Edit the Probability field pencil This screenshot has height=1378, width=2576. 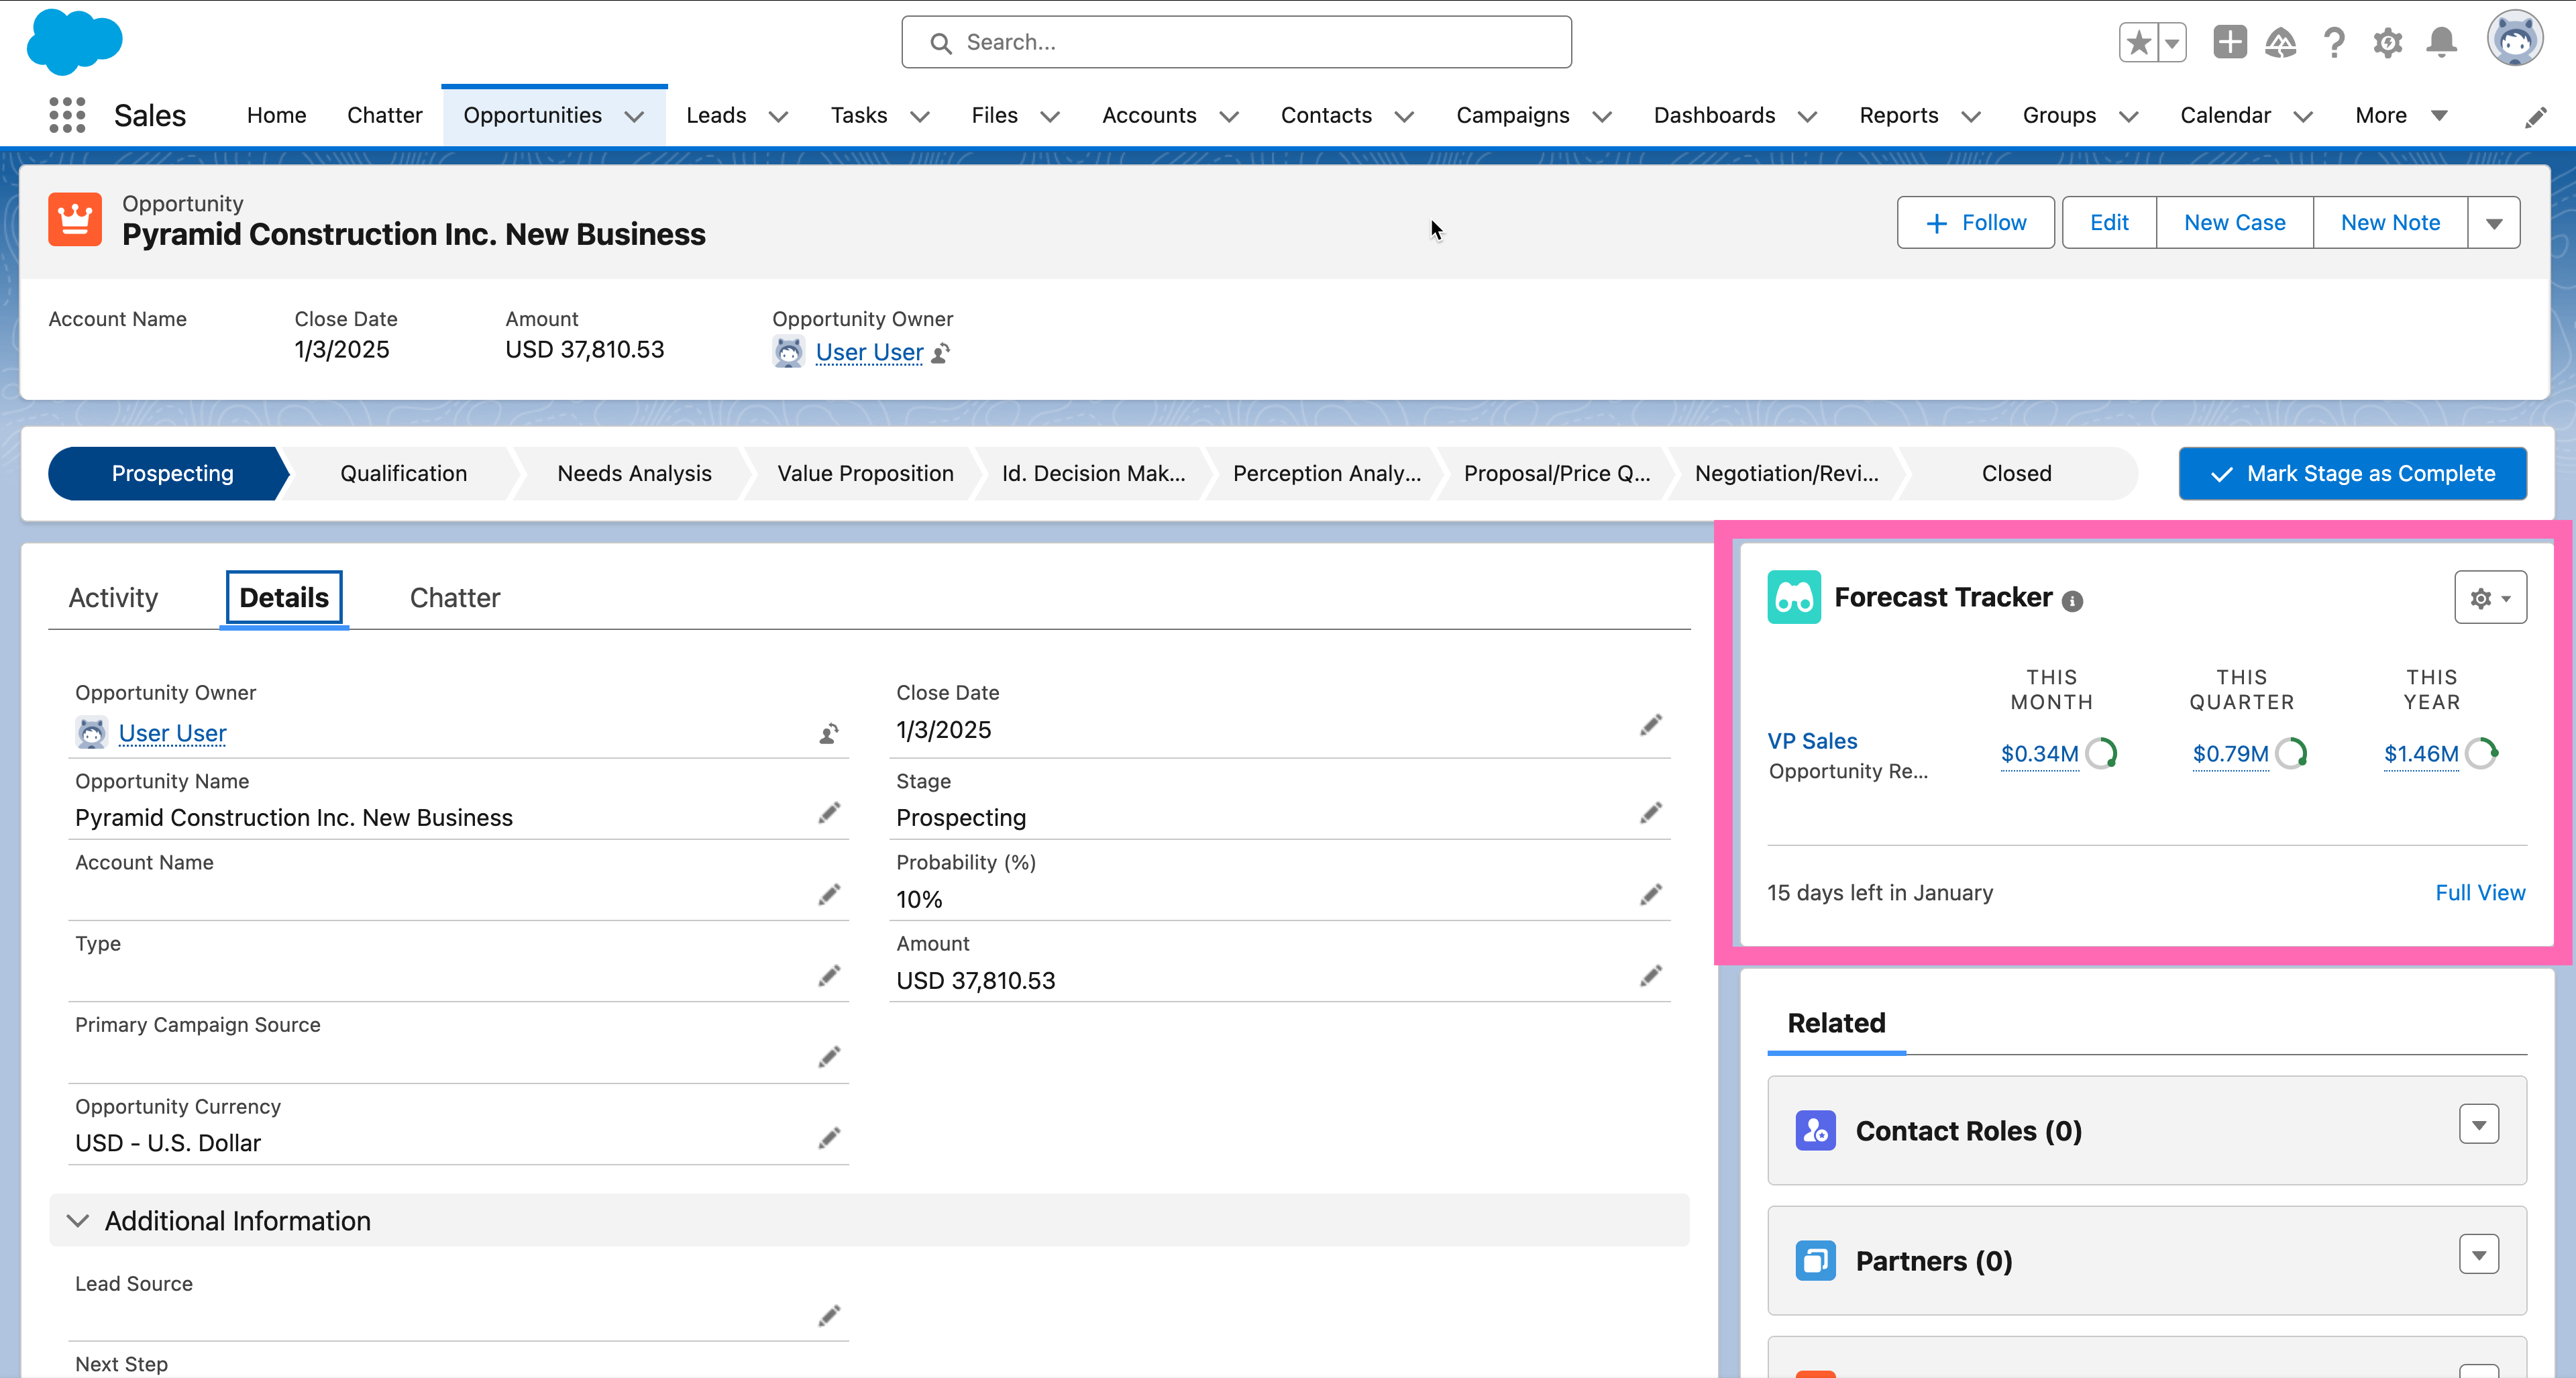point(1651,895)
